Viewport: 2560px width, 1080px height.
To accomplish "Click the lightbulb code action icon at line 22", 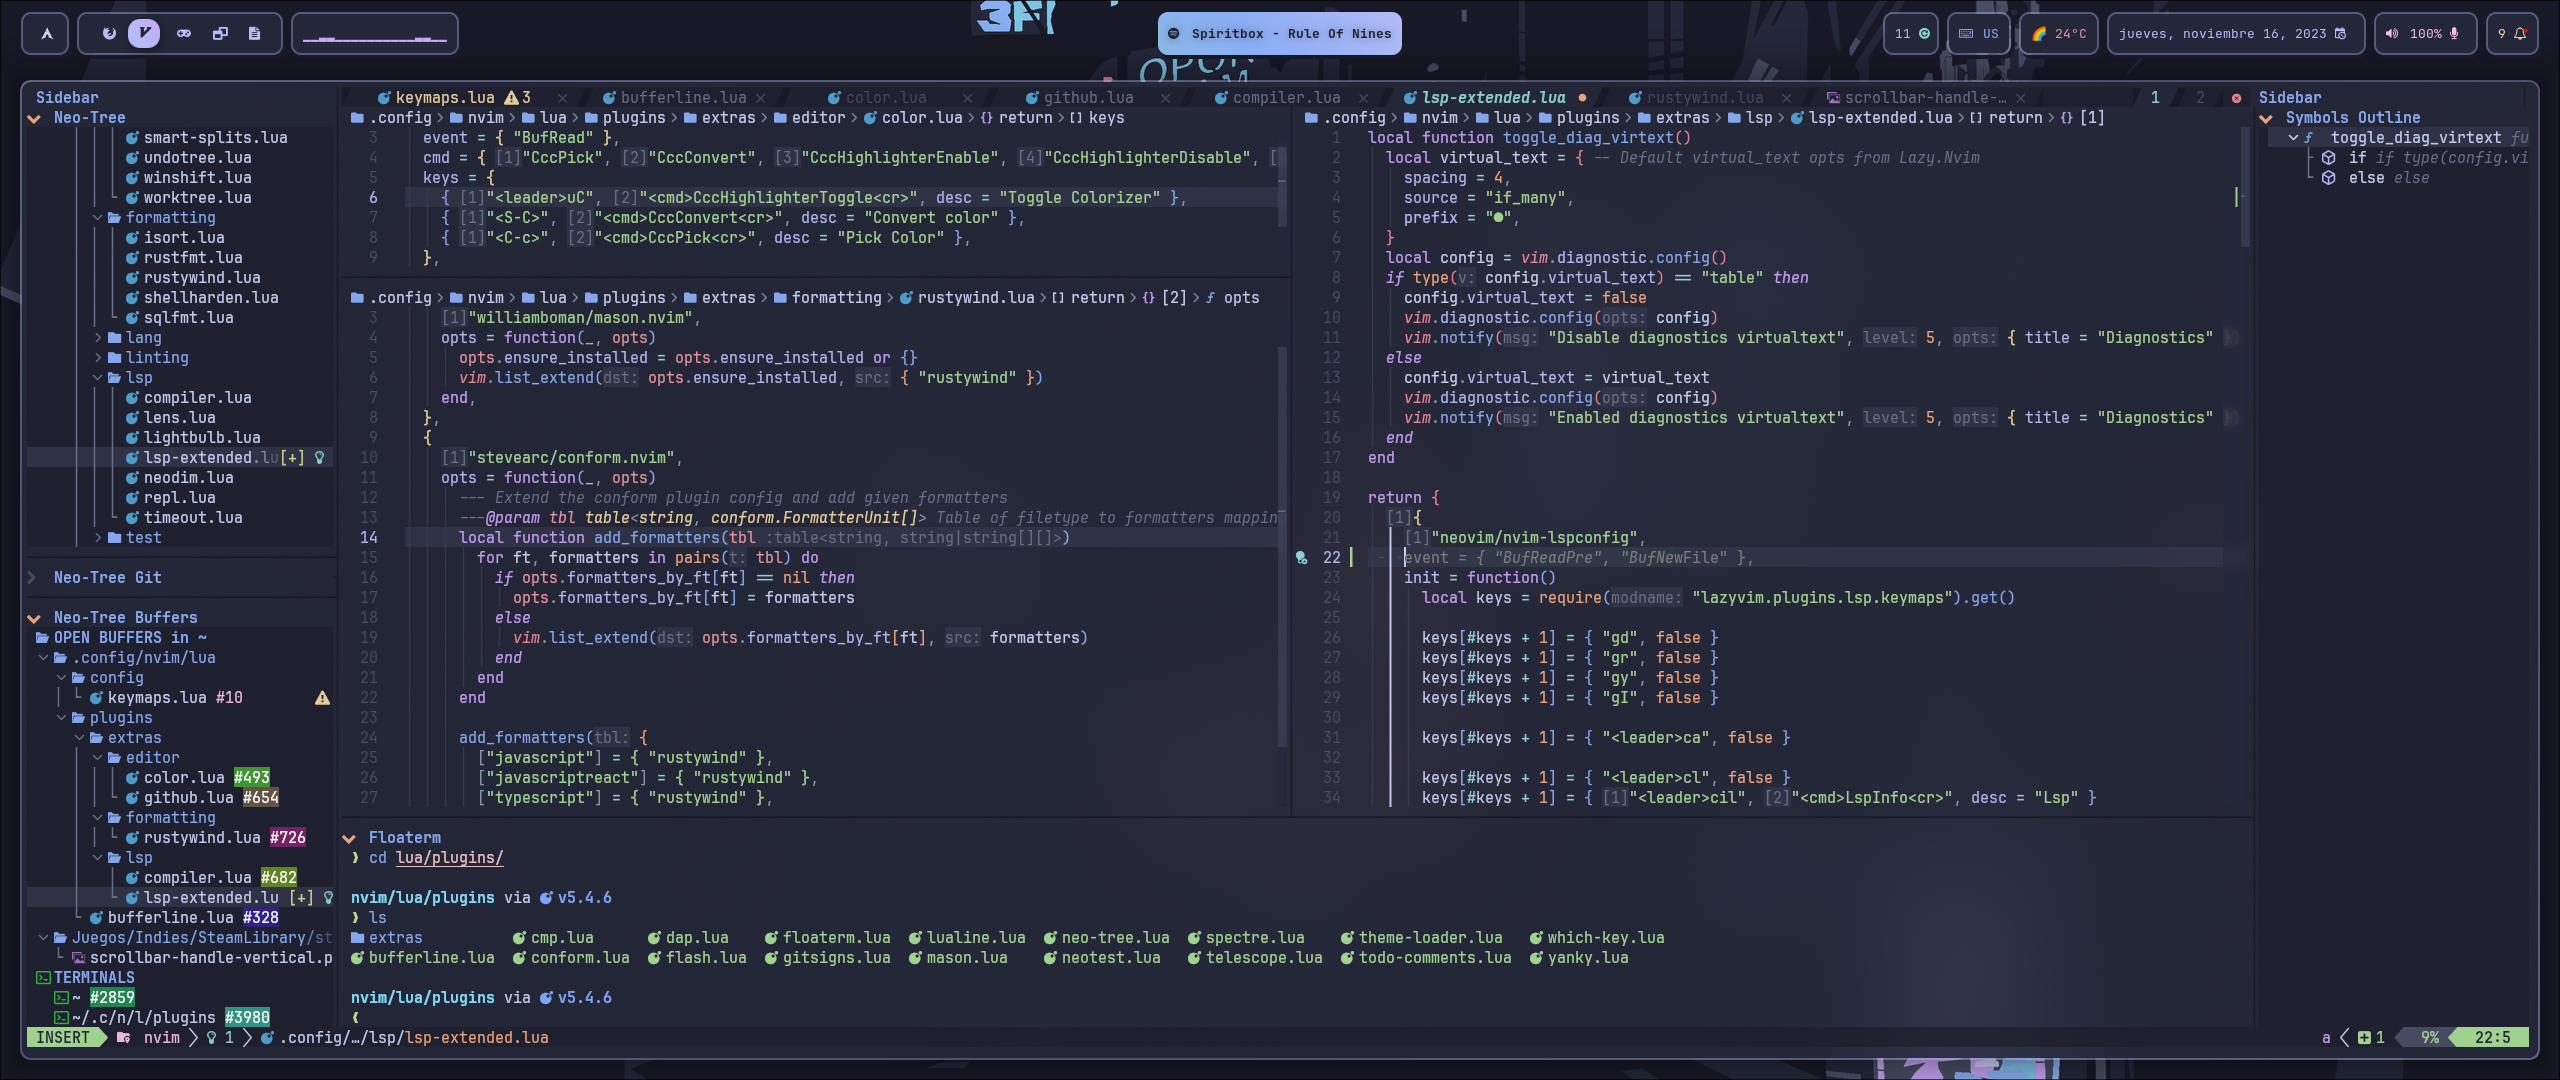I will 1302,558.
